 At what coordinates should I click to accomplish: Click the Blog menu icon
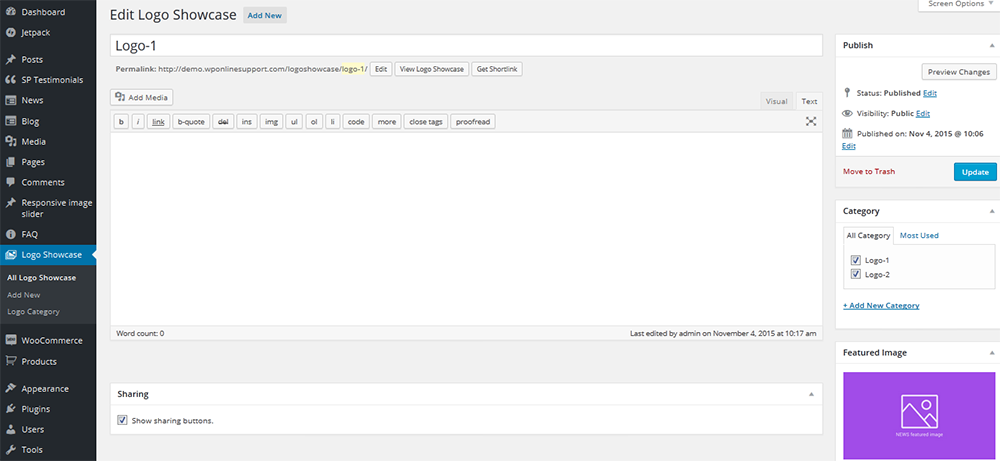point(10,121)
